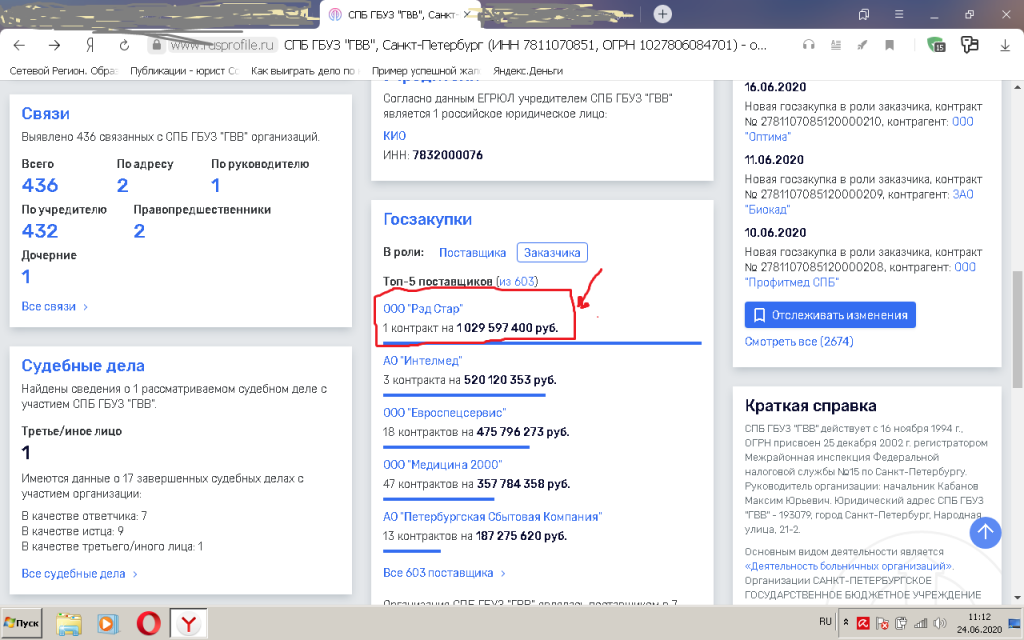
Task: Launch Opera from the taskbar
Action: click(149, 623)
